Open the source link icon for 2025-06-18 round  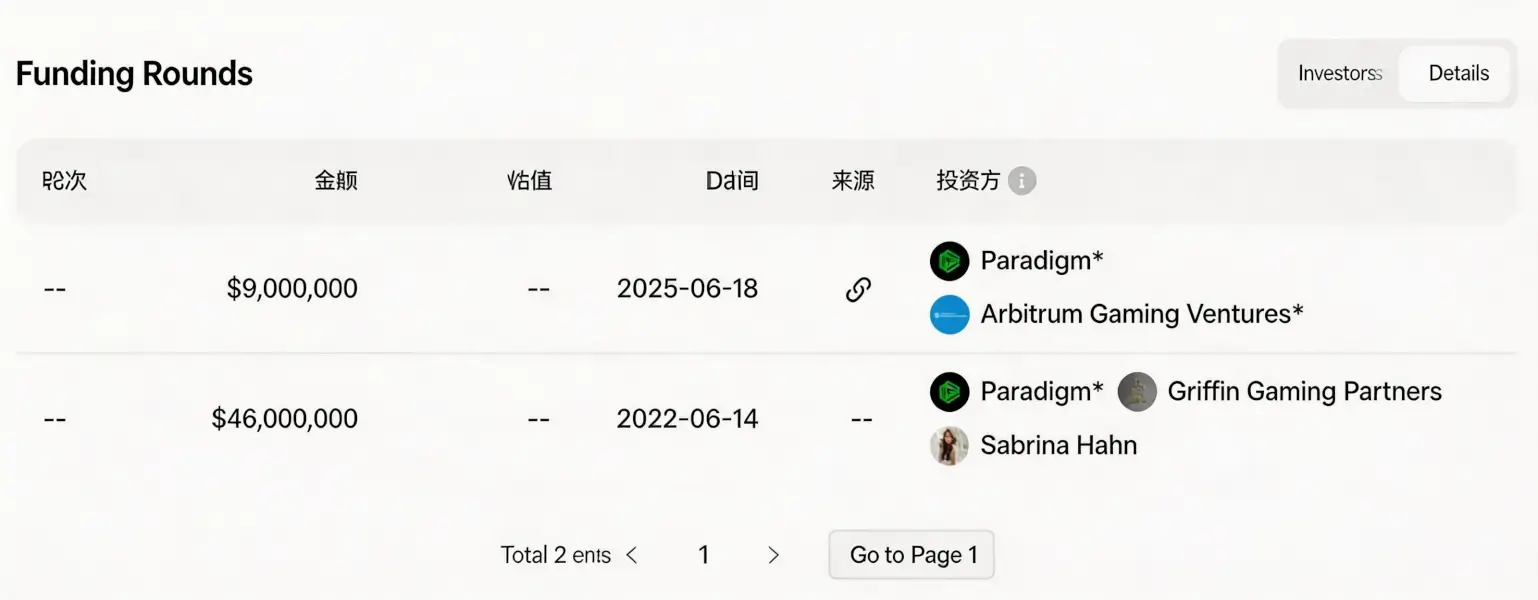[858, 289]
